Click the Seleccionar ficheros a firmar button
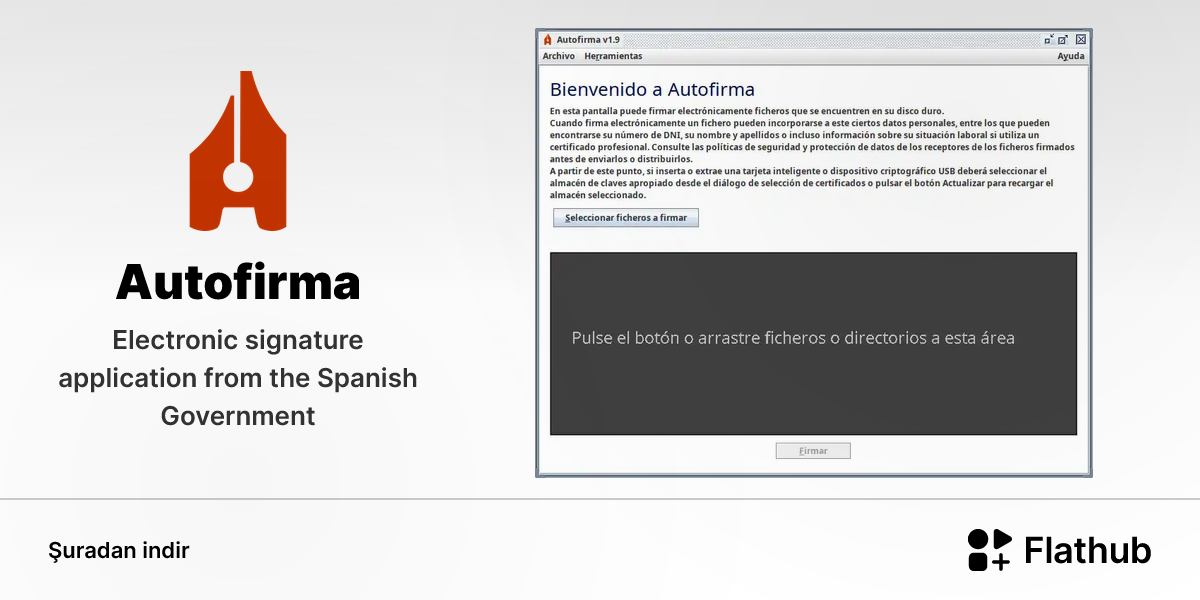 coord(626,218)
